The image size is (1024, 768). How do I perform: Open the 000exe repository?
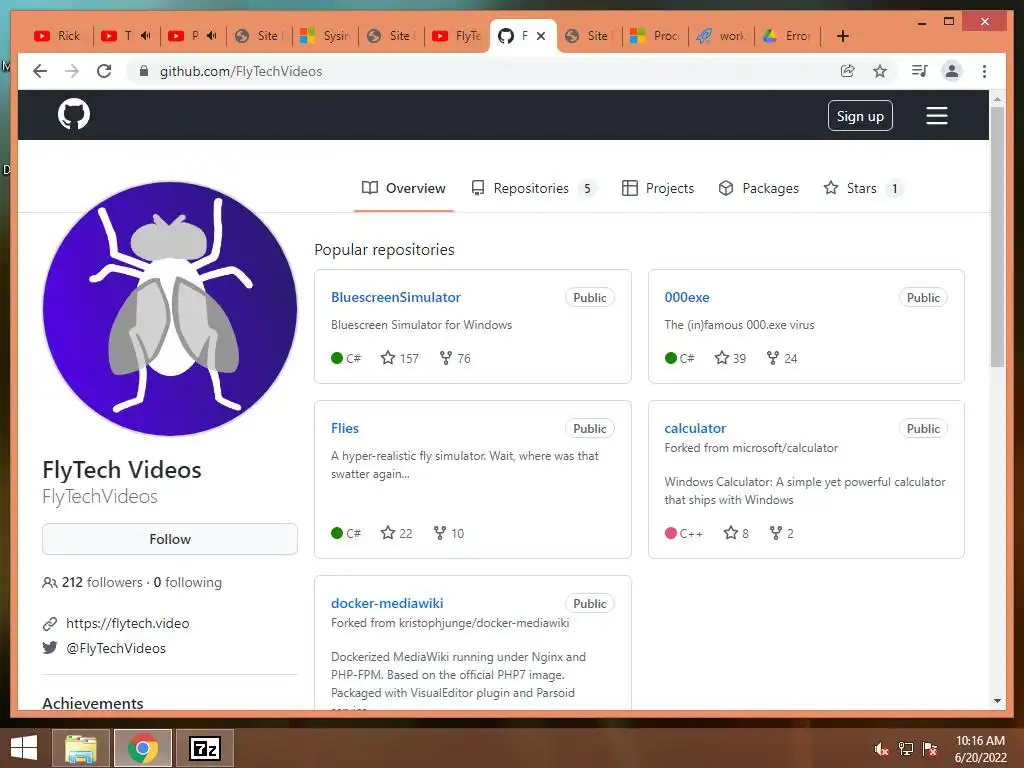coord(686,297)
